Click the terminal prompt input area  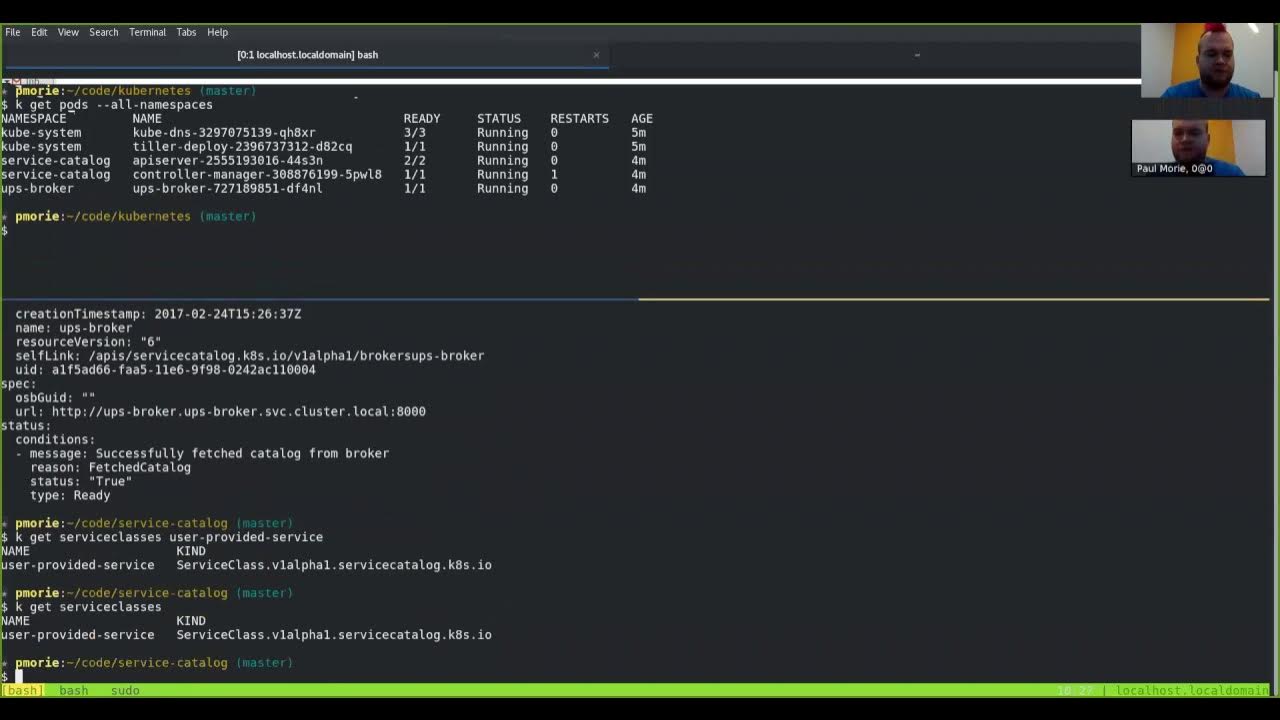tap(20, 676)
